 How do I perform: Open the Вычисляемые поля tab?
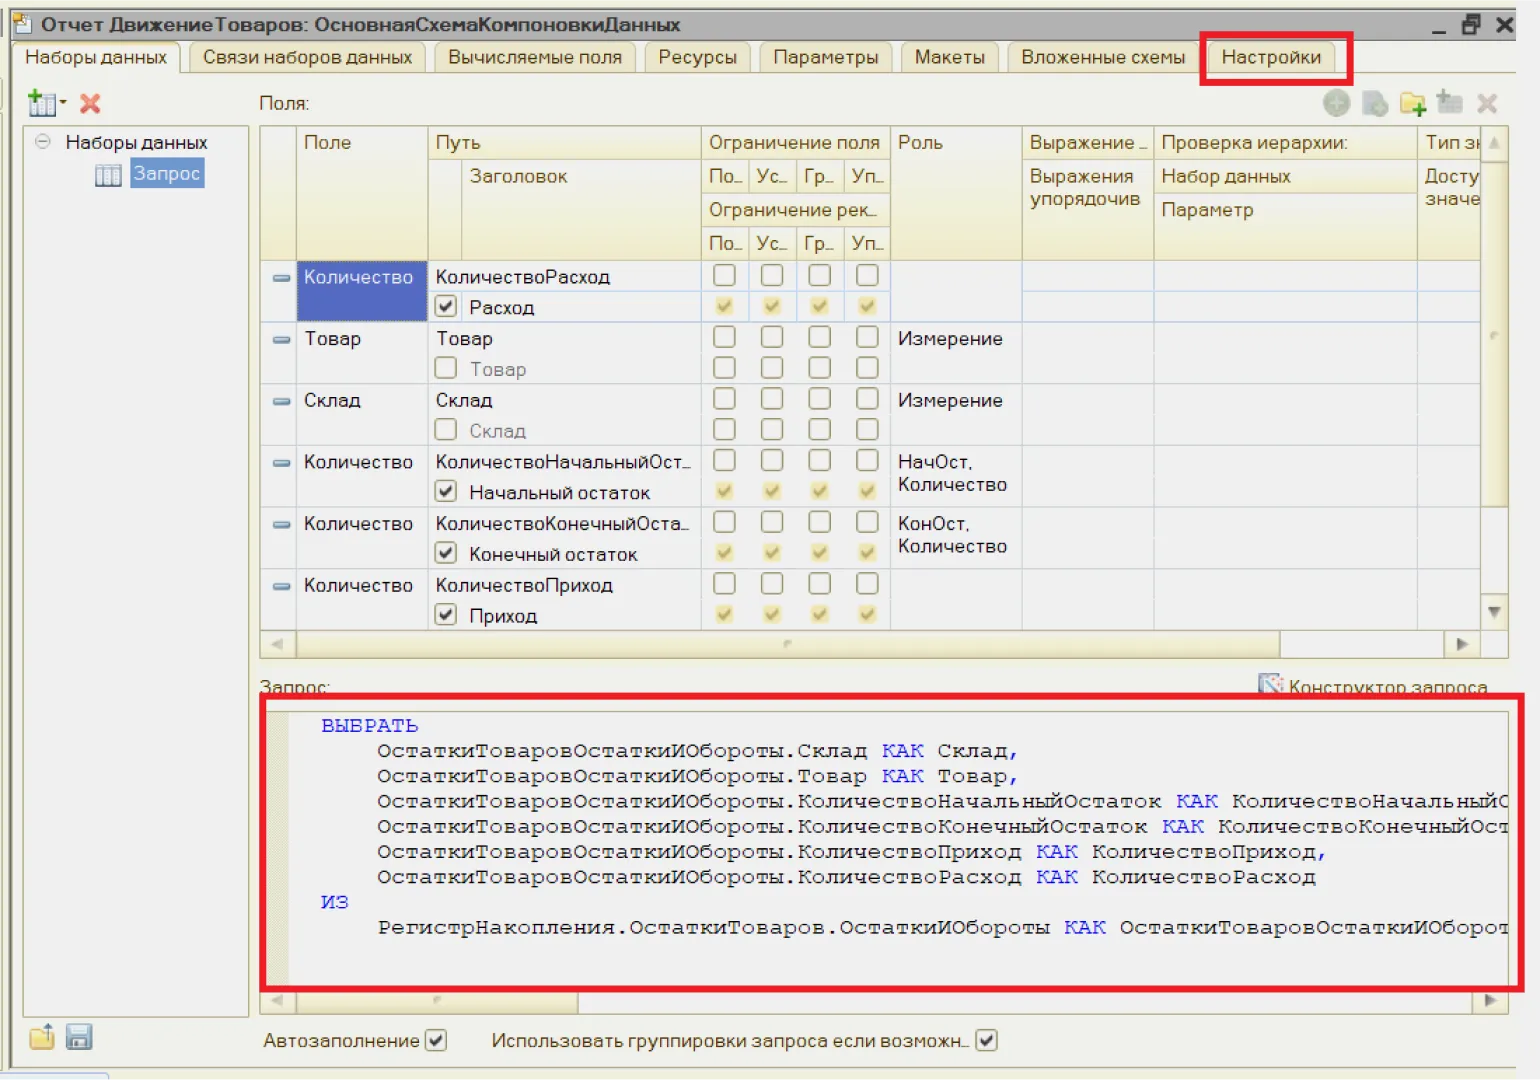[534, 57]
